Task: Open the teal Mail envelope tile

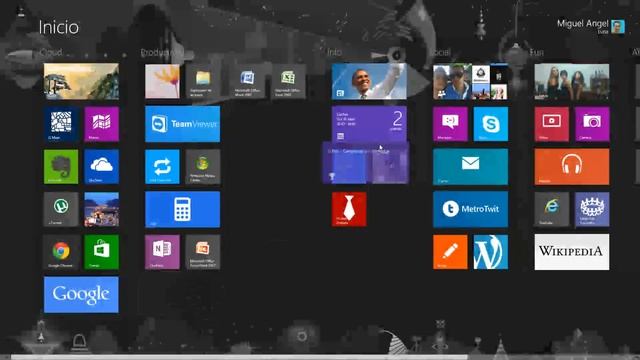Action: [x=471, y=167]
